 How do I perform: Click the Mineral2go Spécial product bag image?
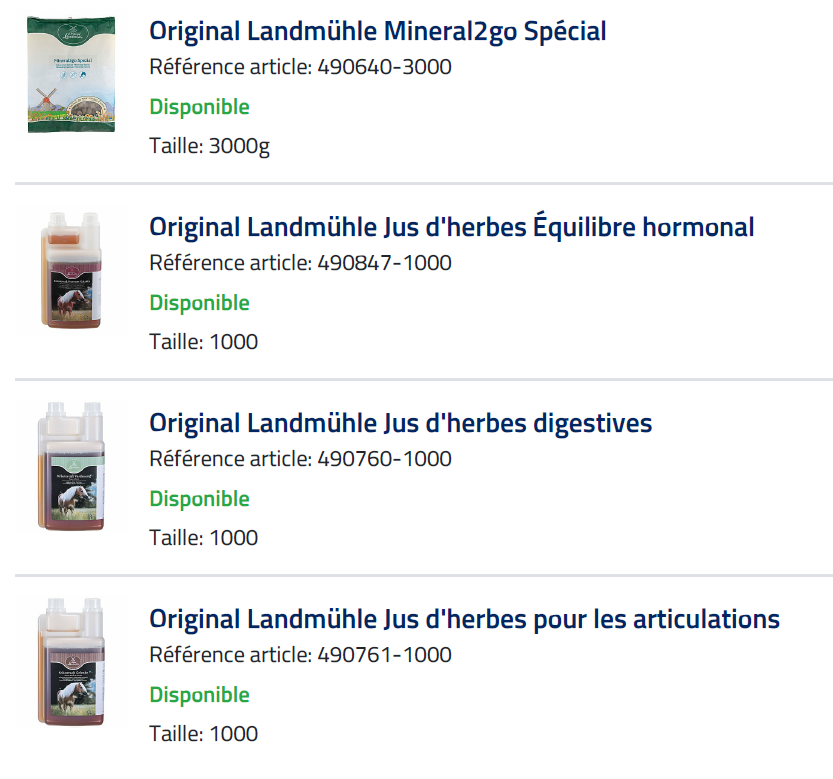71,74
